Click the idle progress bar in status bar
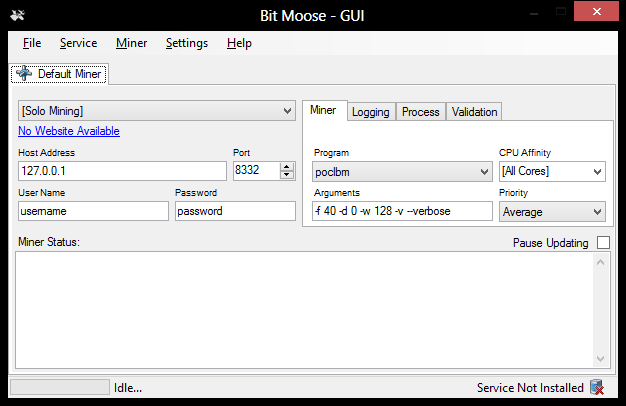Screen dimensions: 626x406 tap(60, 387)
